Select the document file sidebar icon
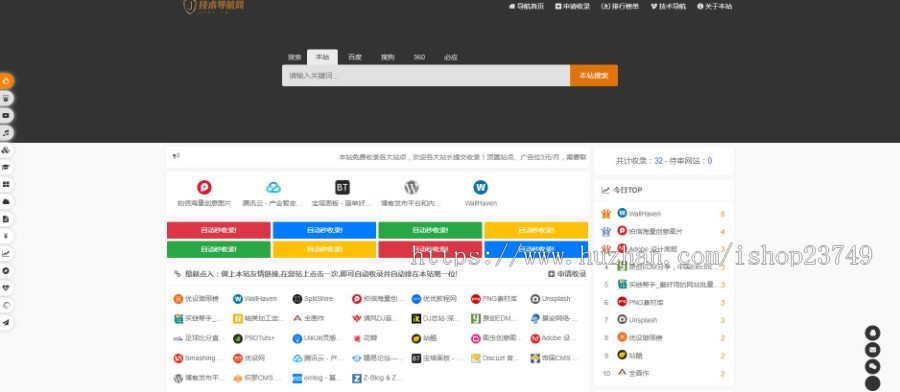The image size is (900, 392). [x=6, y=219]
